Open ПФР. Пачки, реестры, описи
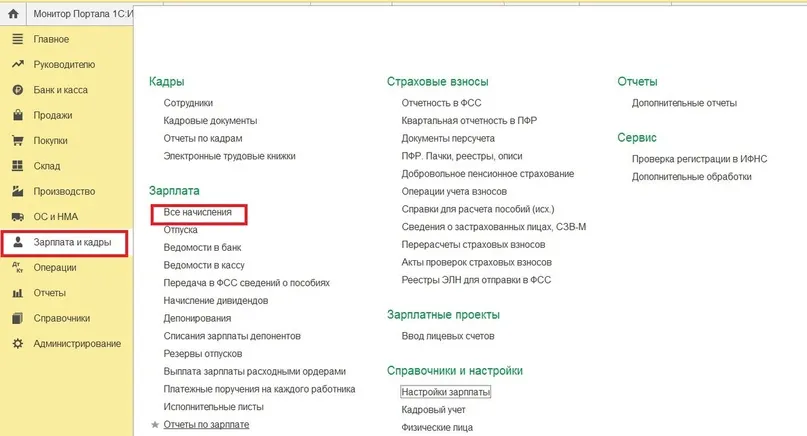 [462, 155]
